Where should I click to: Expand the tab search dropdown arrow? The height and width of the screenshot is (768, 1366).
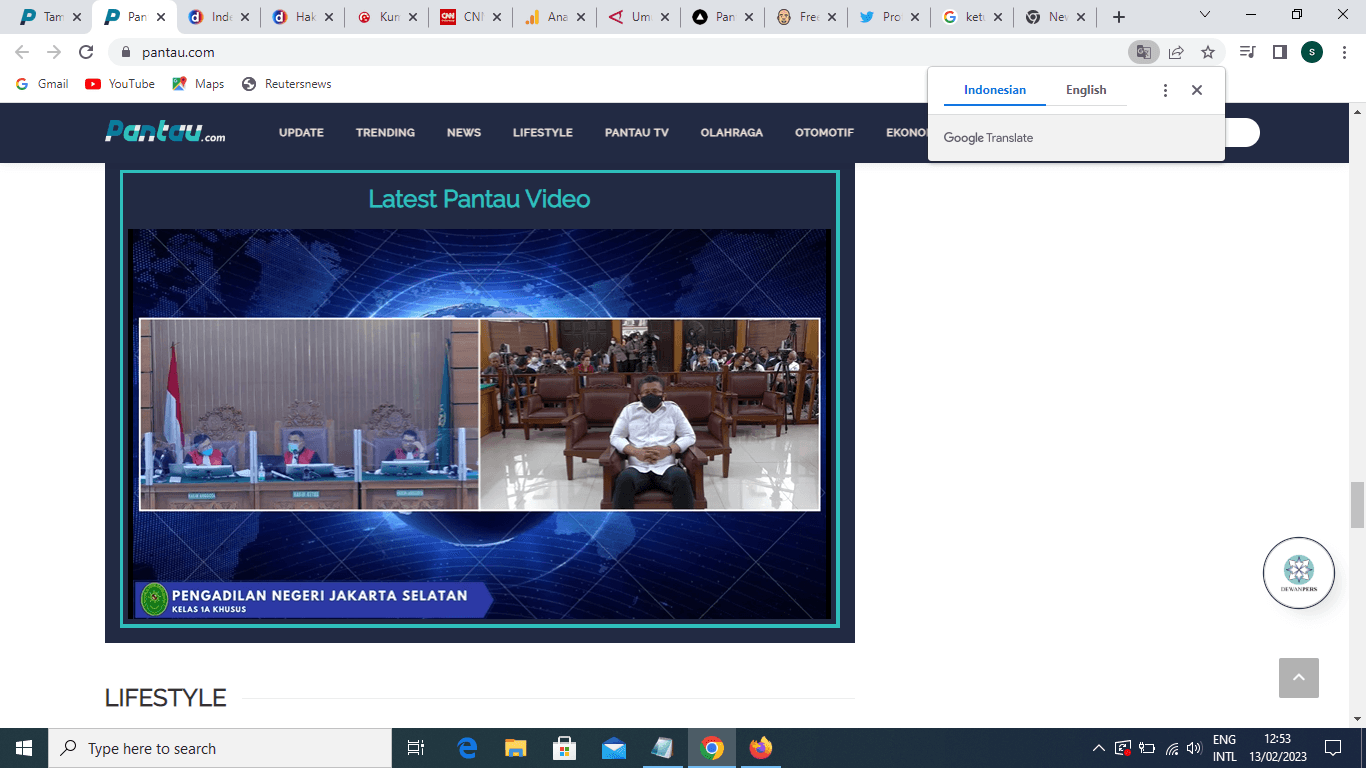pos(1205,16)
